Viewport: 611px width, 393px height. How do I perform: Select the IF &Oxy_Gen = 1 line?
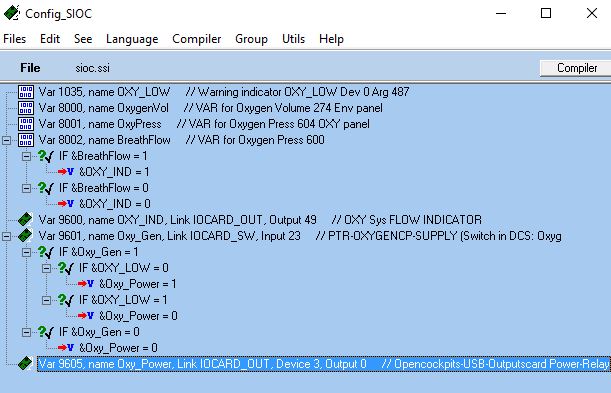click(99, 252)
